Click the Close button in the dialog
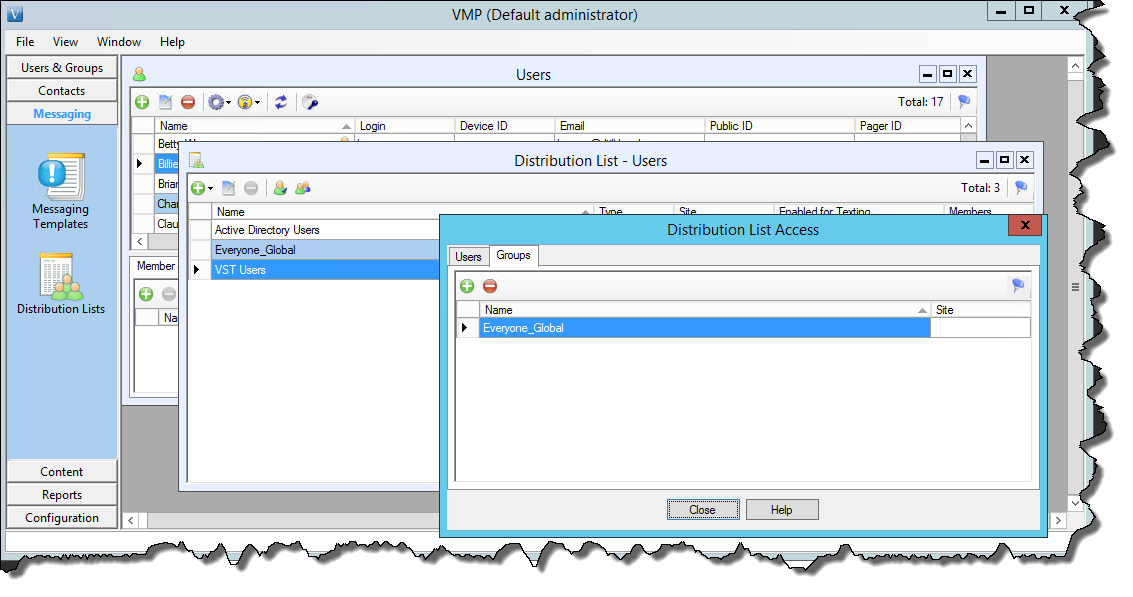Image resolution: width=1133 pixels, height=597 pixels. coord(702,510)
